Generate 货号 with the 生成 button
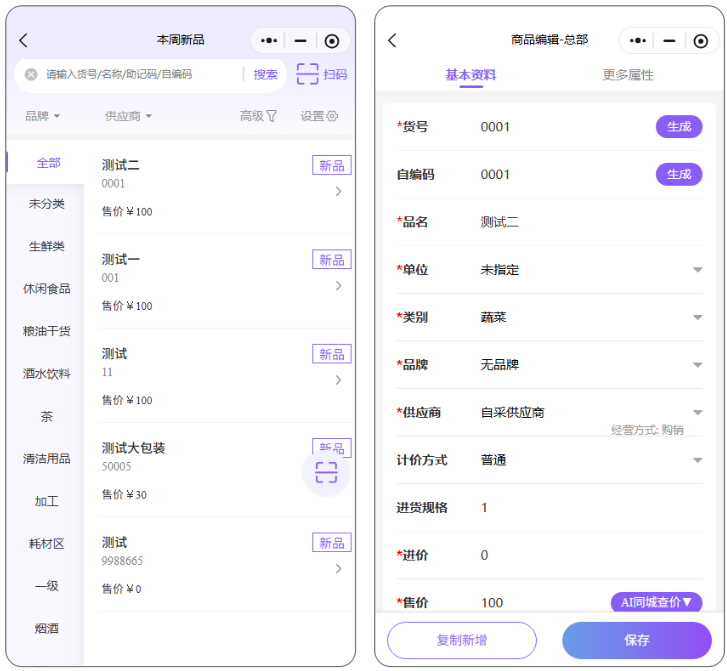Viewport: 727px width, 671px height. coord(678,127)
